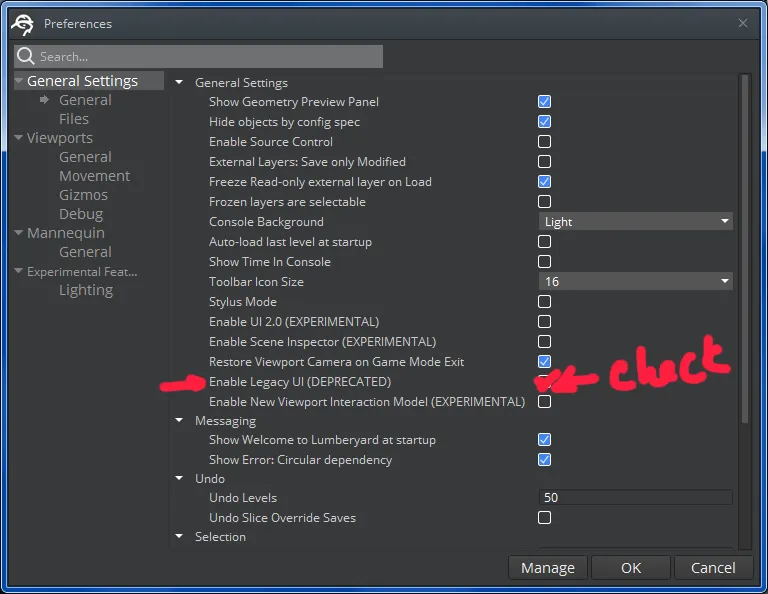This screenshot has width=768, height=594.
Task: Toggle Restore Viewport Camera on Game Mode Exit
Action: coord(544,361)
